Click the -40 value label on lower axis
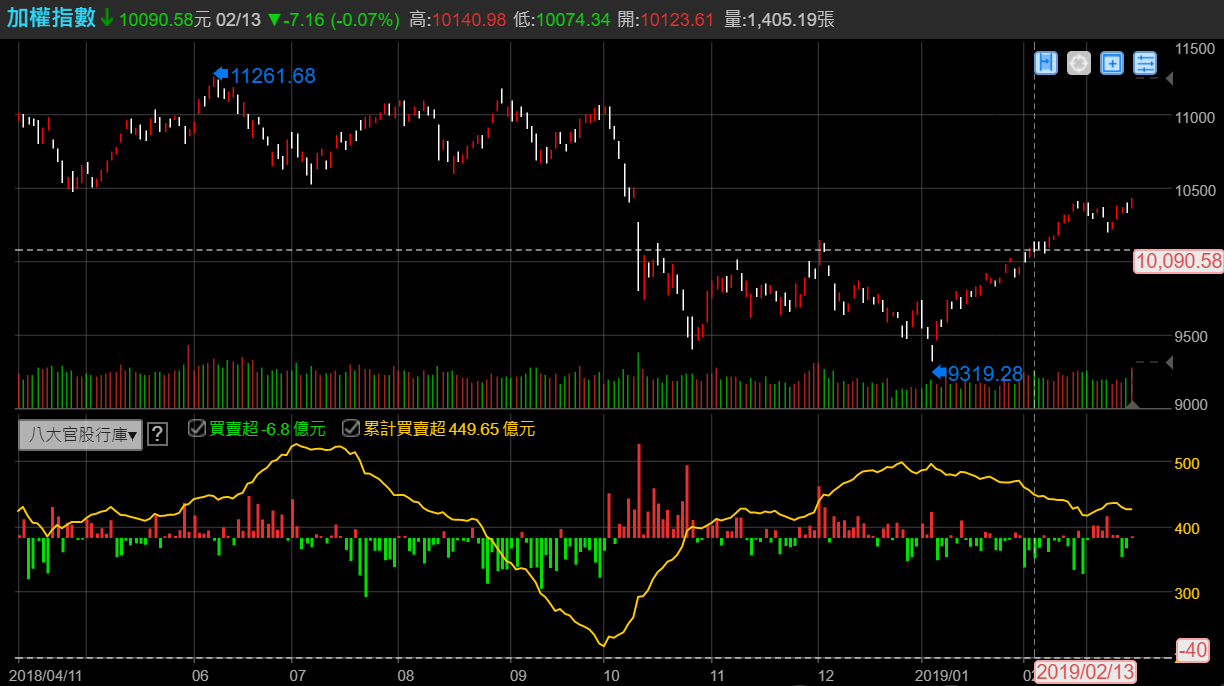Image resolution: width=1224 pixels, height=686 pixels. (1194, 650)
